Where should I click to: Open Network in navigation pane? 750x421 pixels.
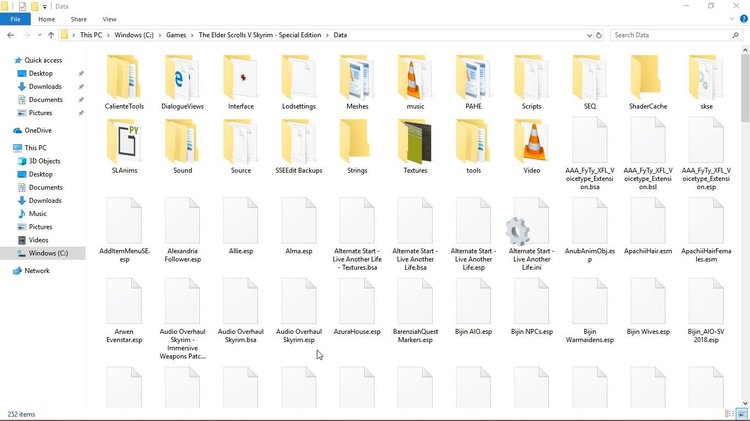pos(37,271)
